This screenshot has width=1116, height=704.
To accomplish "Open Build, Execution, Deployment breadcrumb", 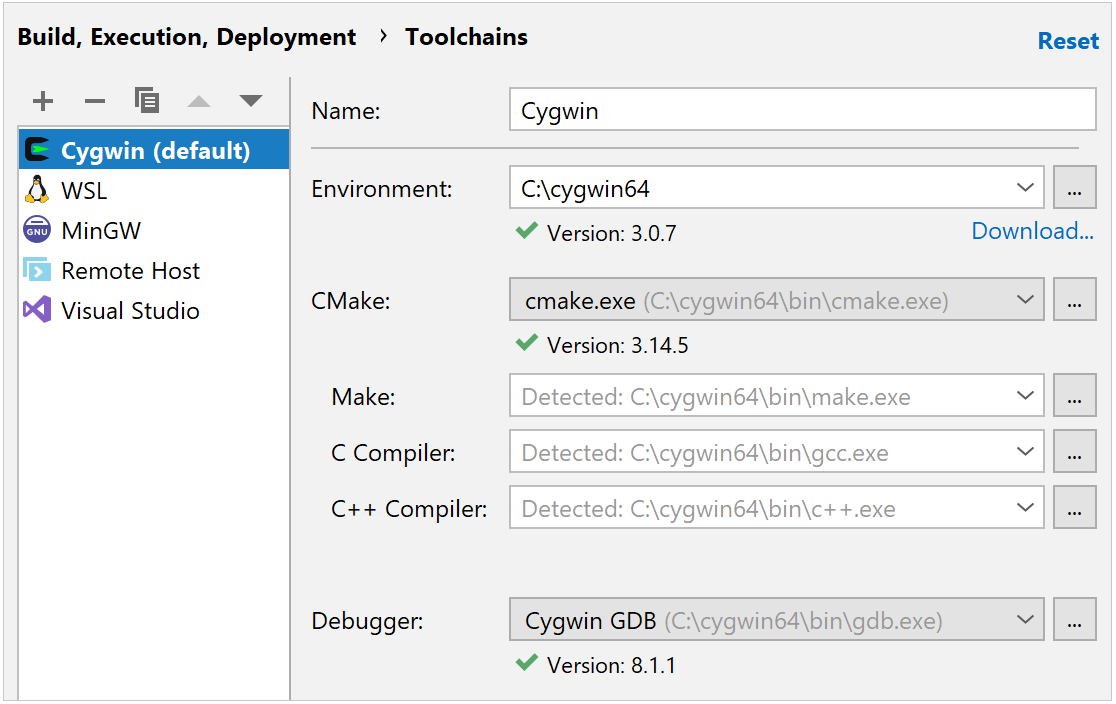I will pos(187,38).
